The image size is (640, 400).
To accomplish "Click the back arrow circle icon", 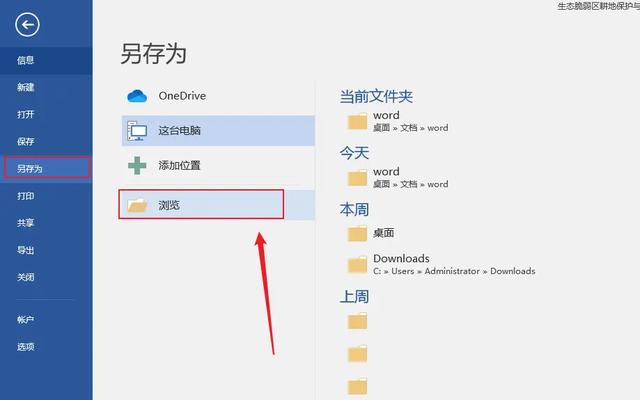I will pos(27,25).
